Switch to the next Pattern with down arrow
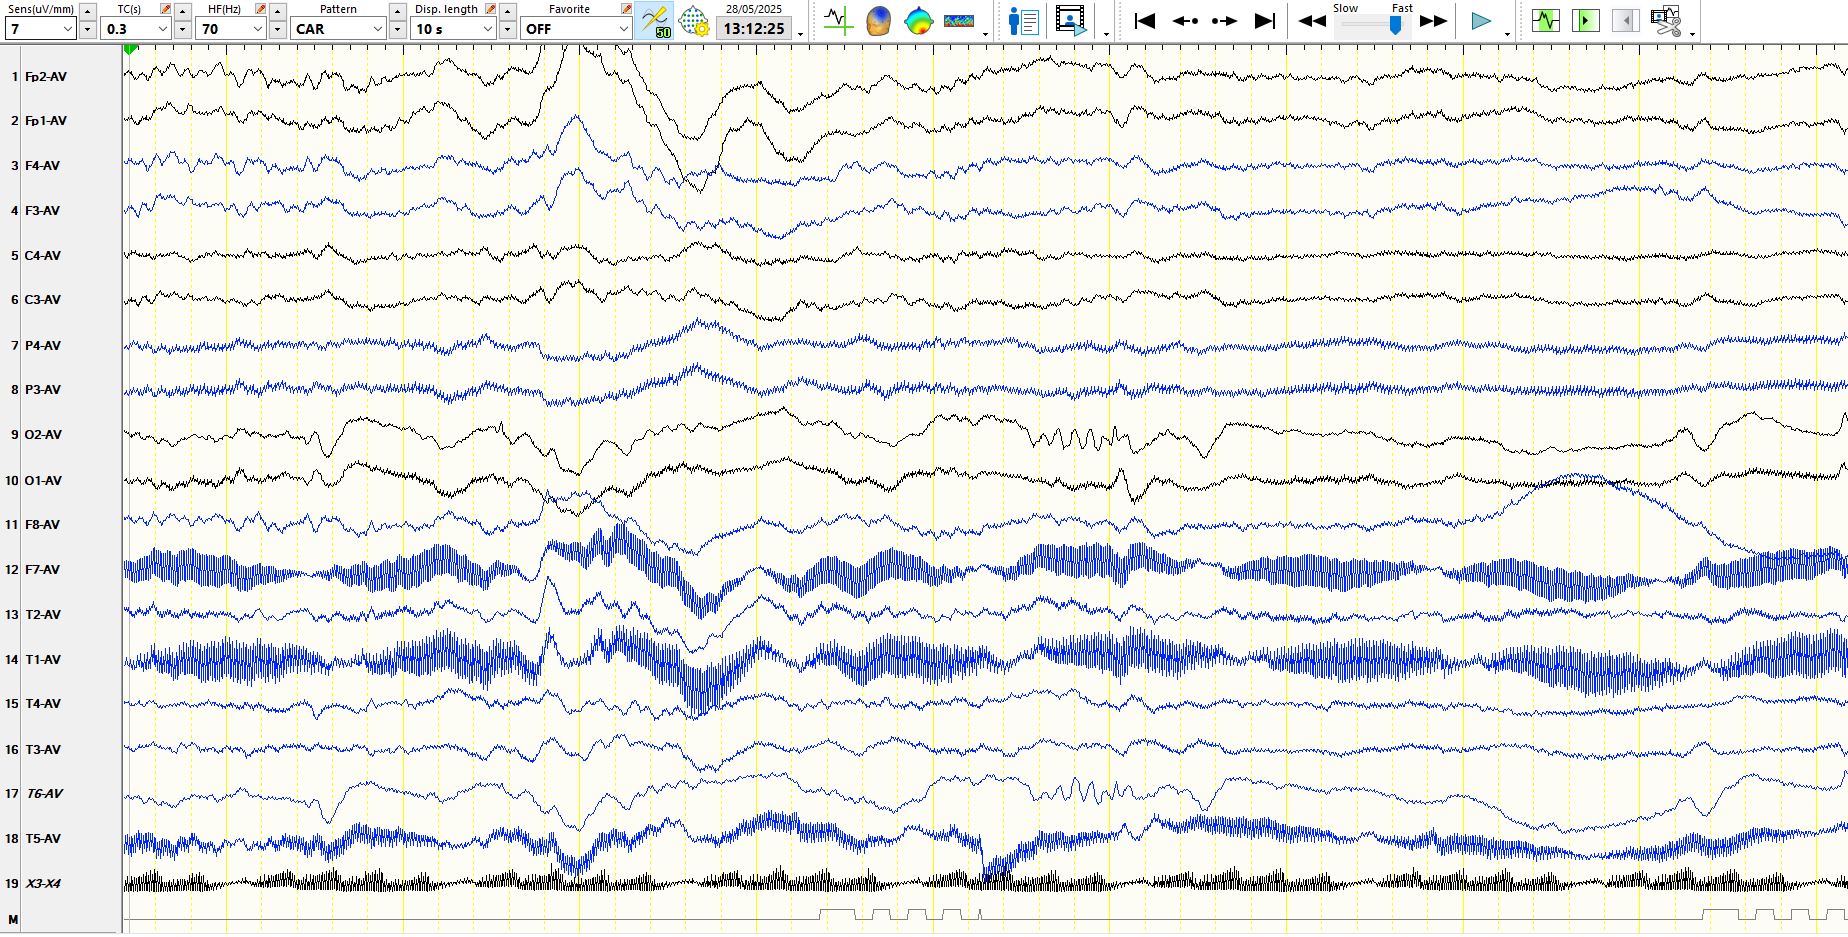The width and height of the screenshot is (1848, 937). [x=398, y=30]
